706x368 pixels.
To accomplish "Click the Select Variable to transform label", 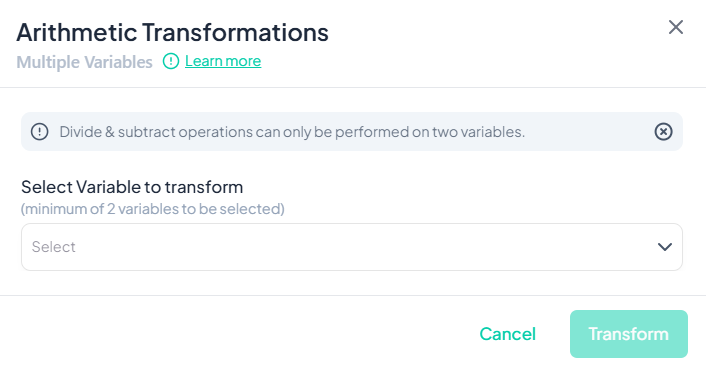I will [132, 187].
